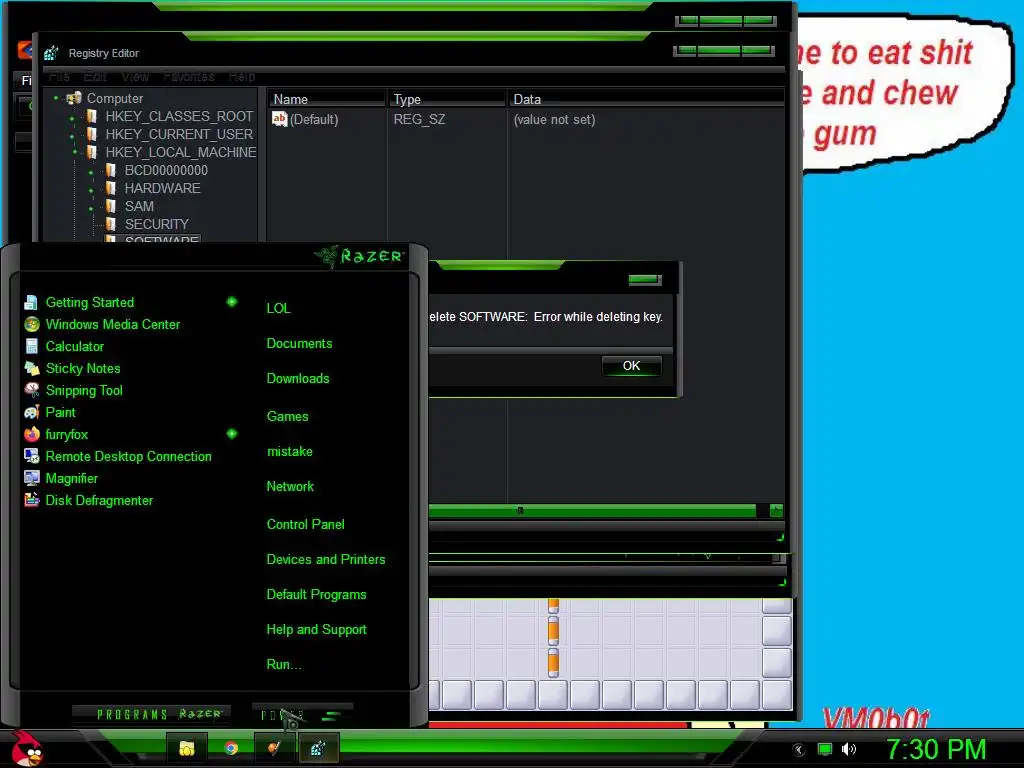Open Network from the Start menu
This screenshot has width=1024, height=768.
pos(290,487)
